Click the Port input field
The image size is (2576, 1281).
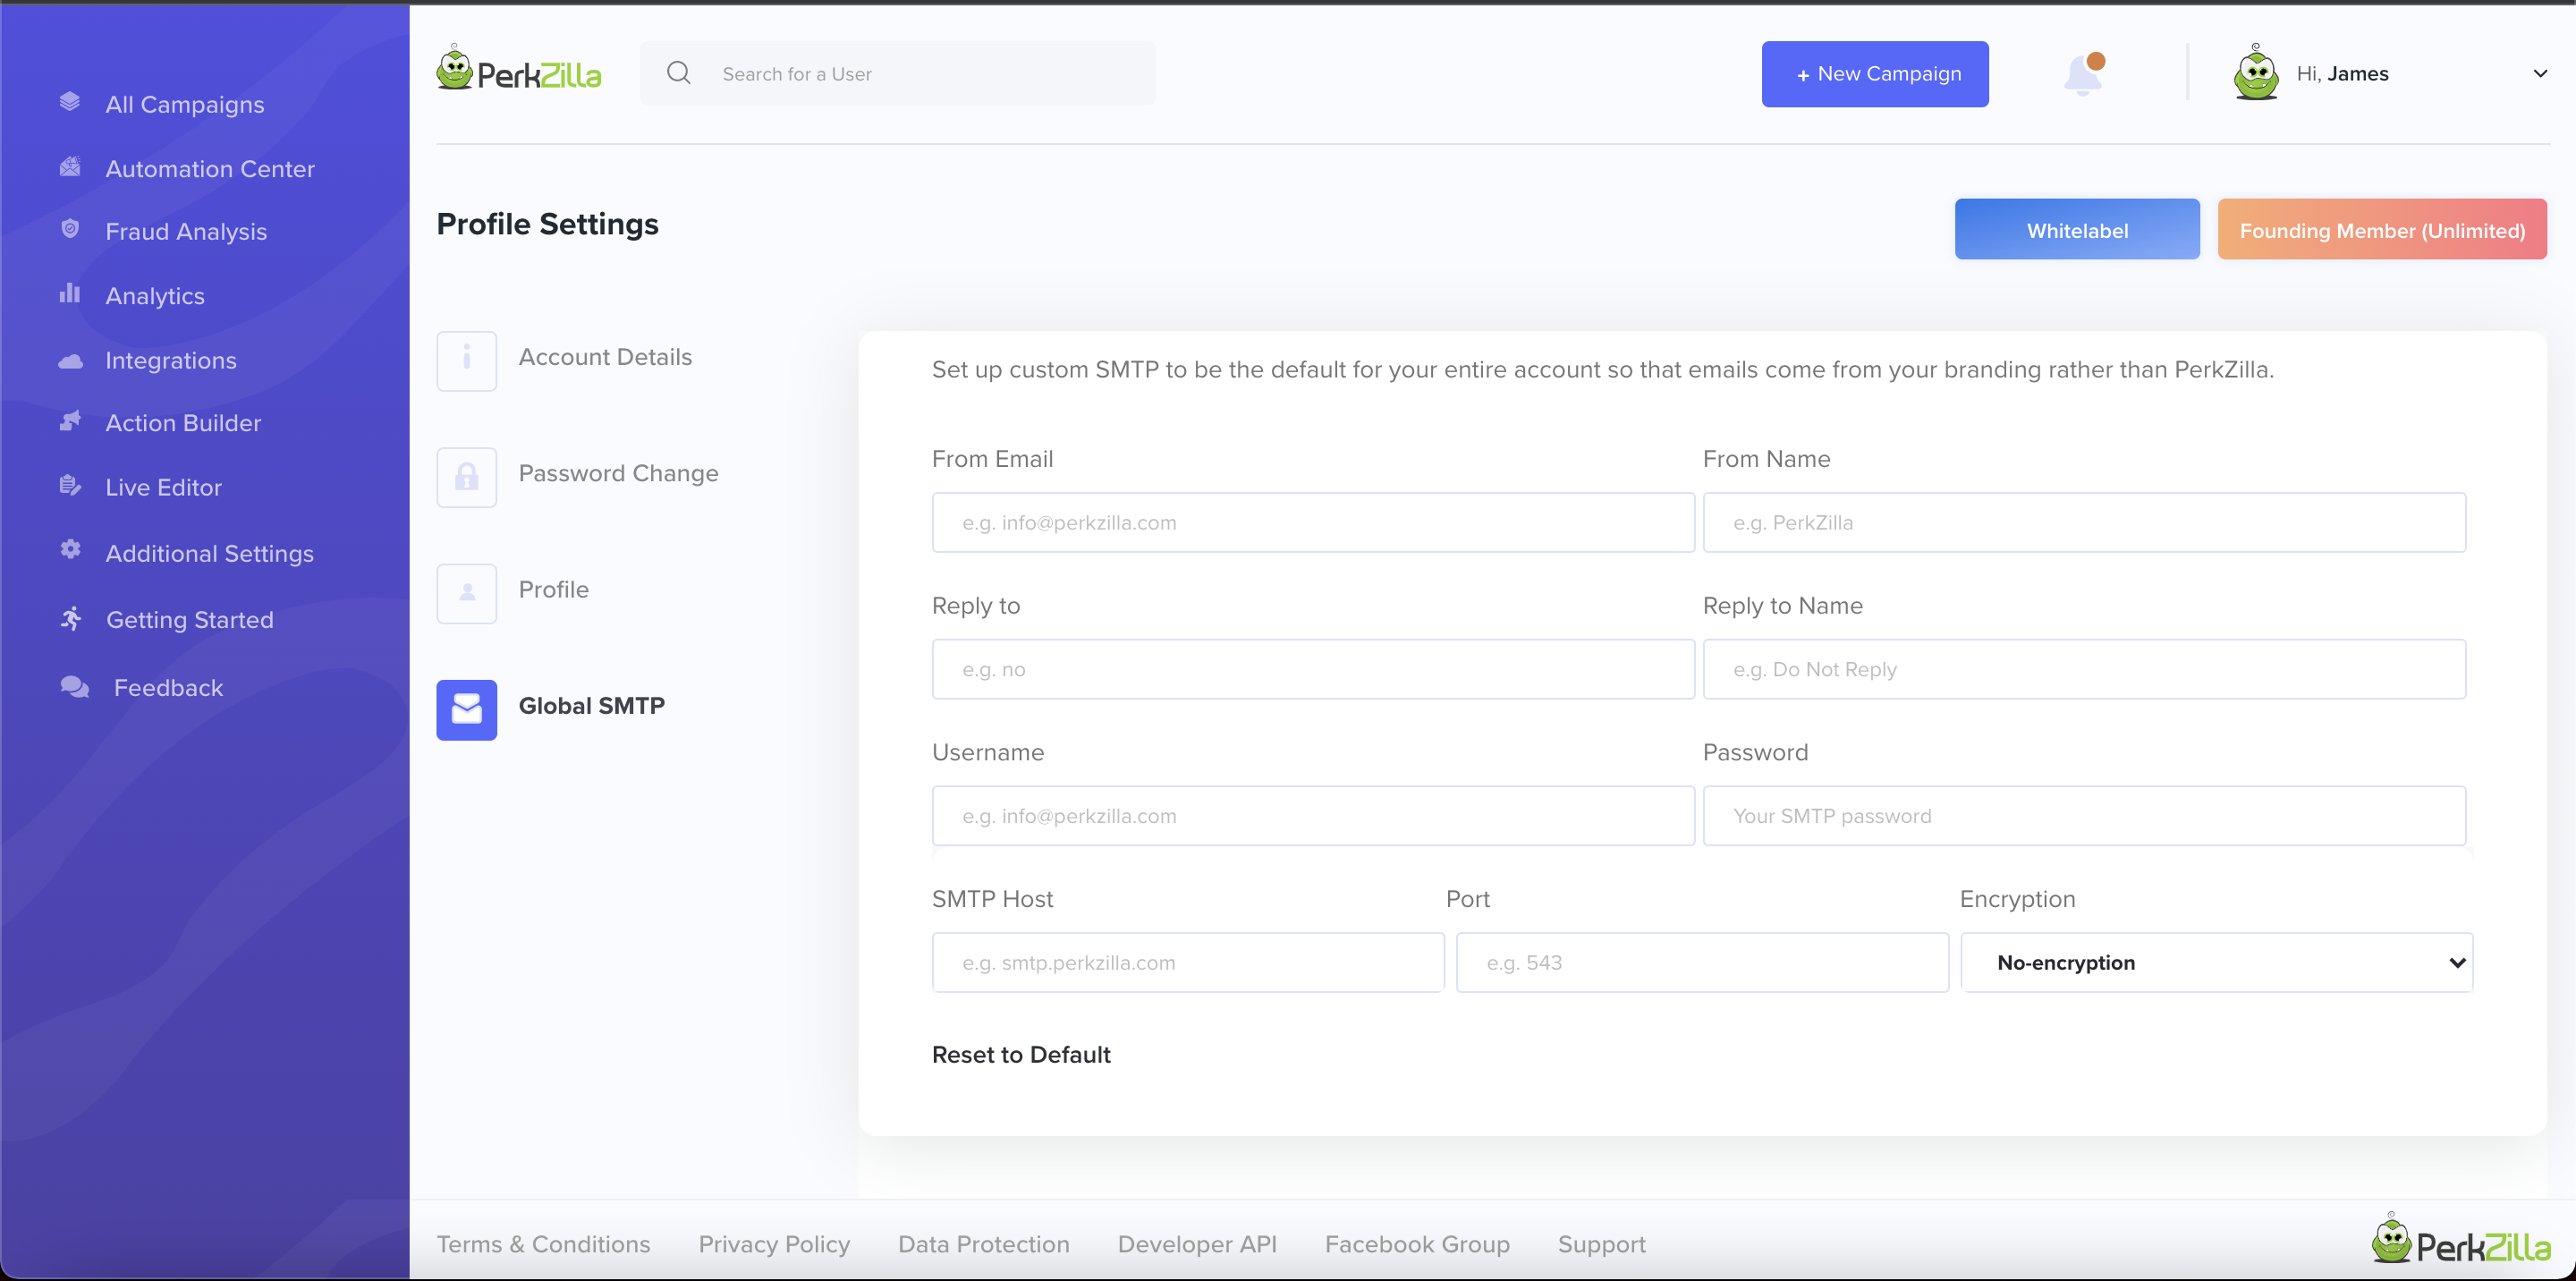[1702, 963]
